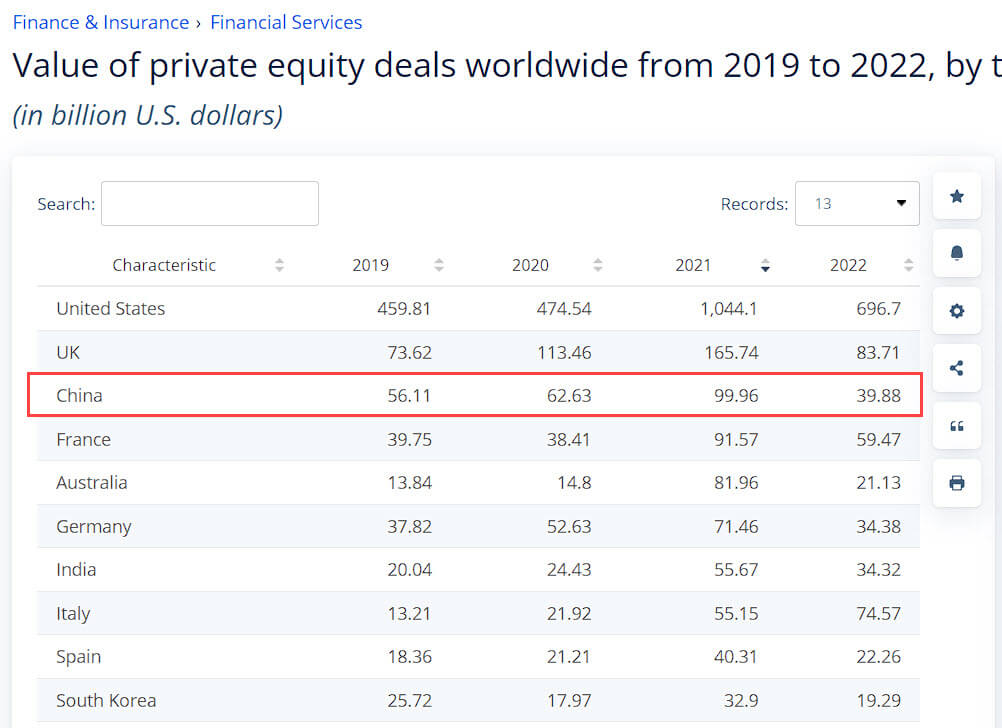1002x728 pixels.
Task: Click the 2020 column header text
Action: click(x=530, y=265)
